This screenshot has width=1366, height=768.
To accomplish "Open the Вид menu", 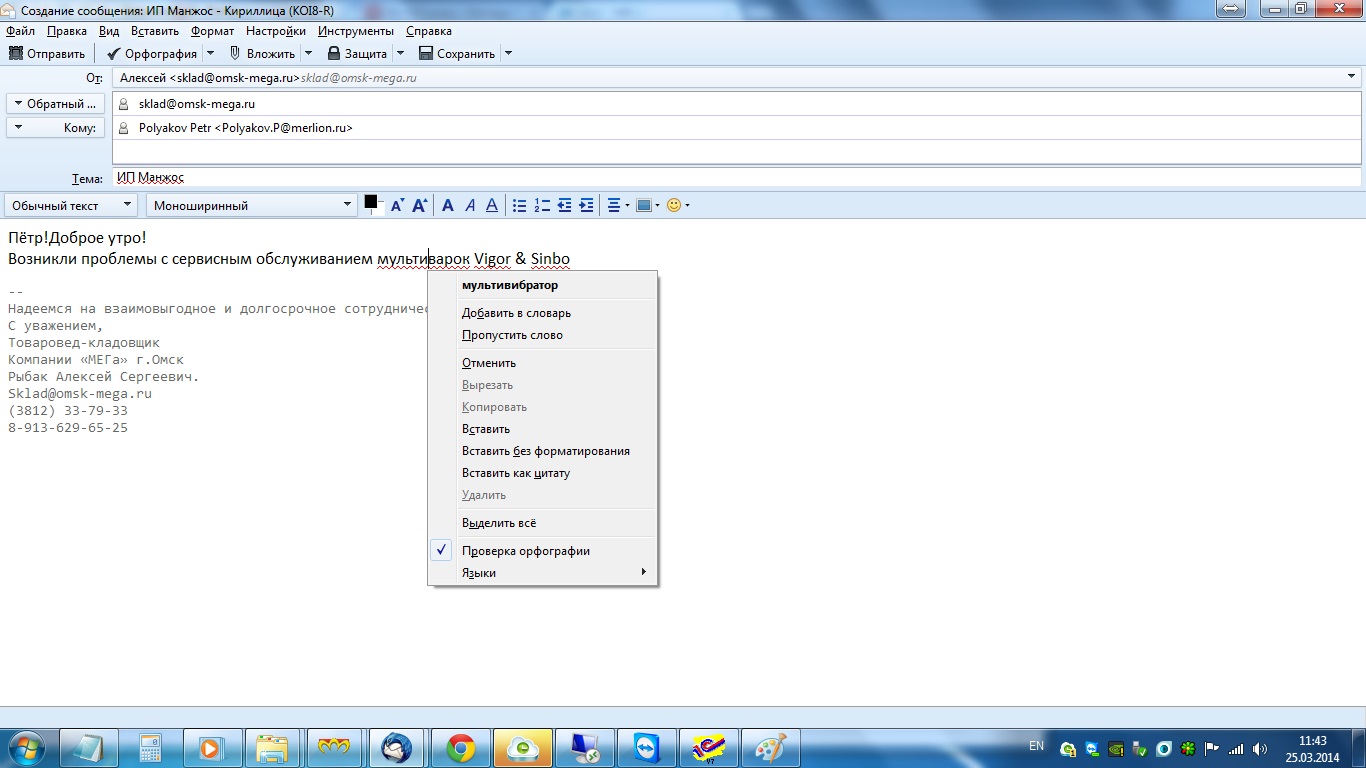I will (109, 31).
